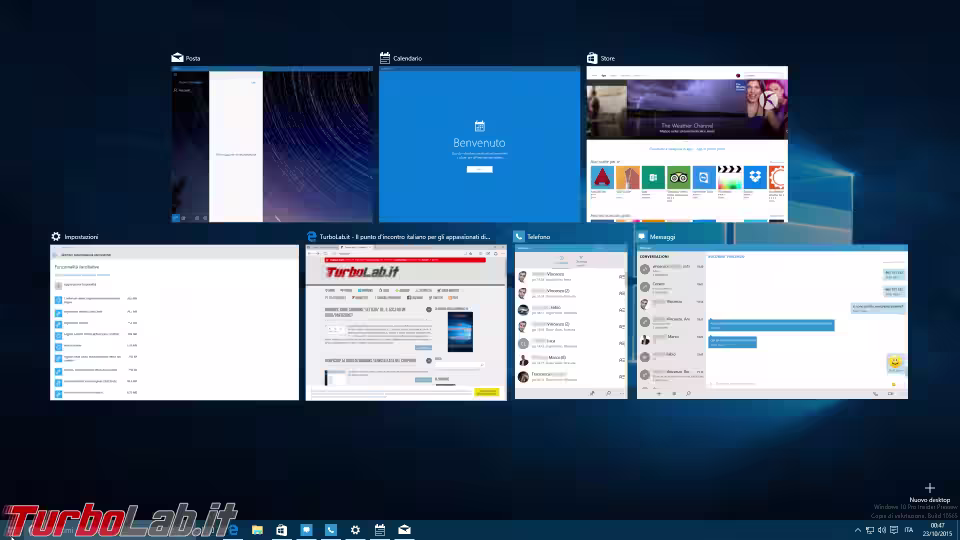Click the AutoCAD tile in Store window

click(602, 177)
